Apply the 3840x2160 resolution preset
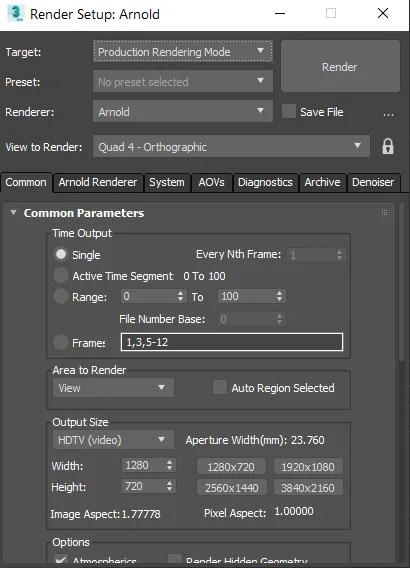Image resolution: width=410 pixels, height=568 pixels. coord(308,488)
